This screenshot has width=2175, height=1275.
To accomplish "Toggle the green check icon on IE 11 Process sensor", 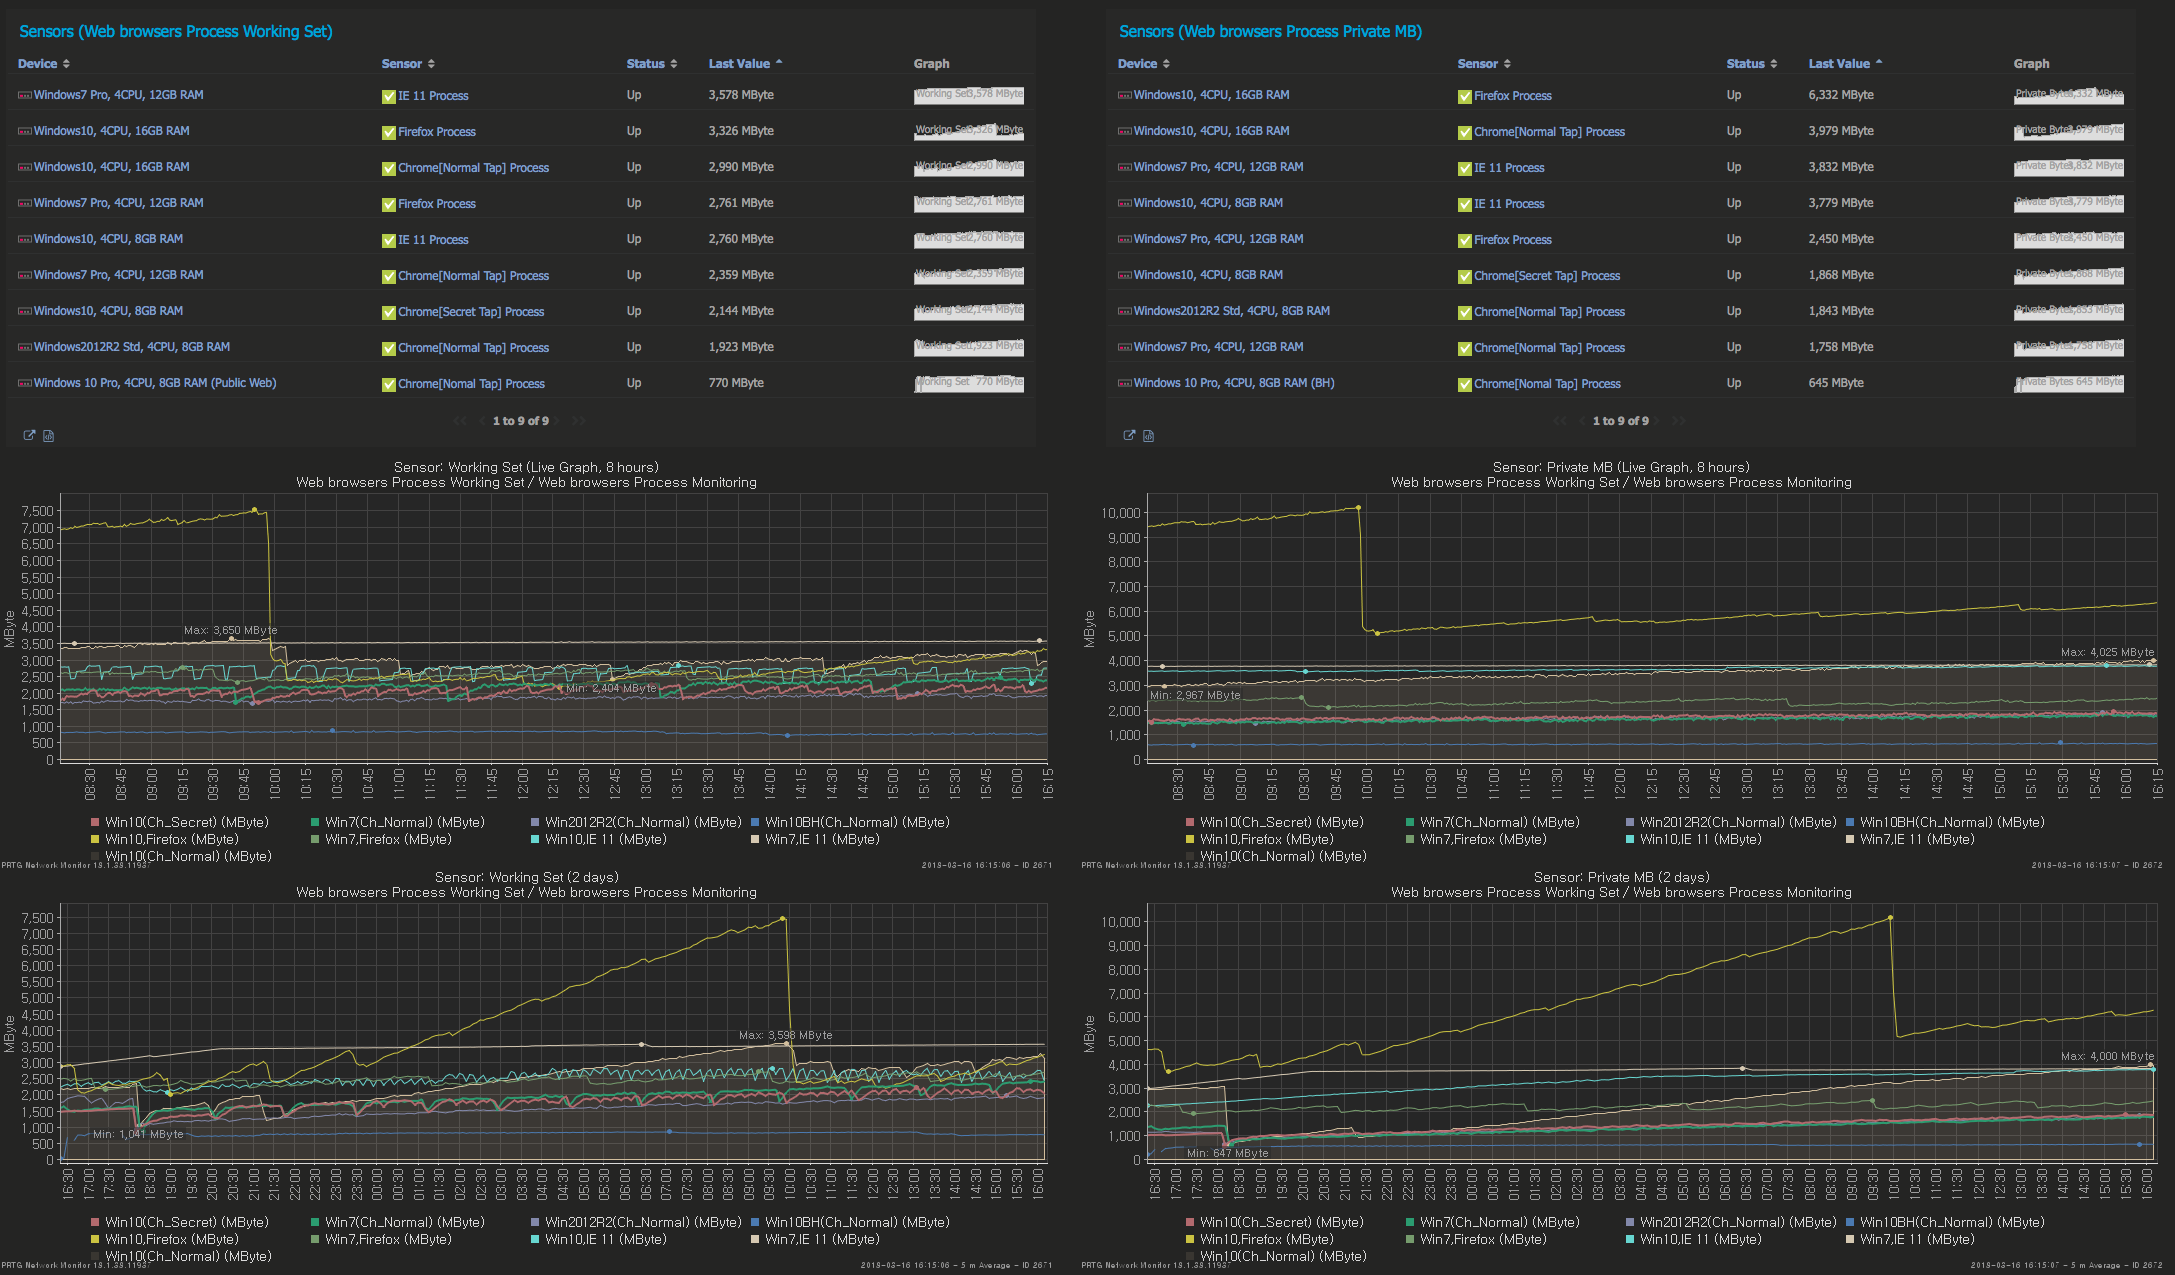I will coord(388,95).
